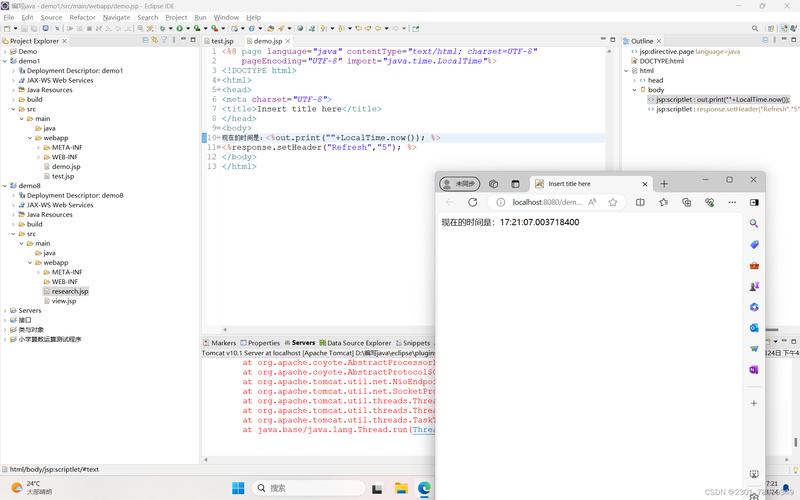Close the demo.jsp editor tab

pyautogui.click(x=288, y=41)
